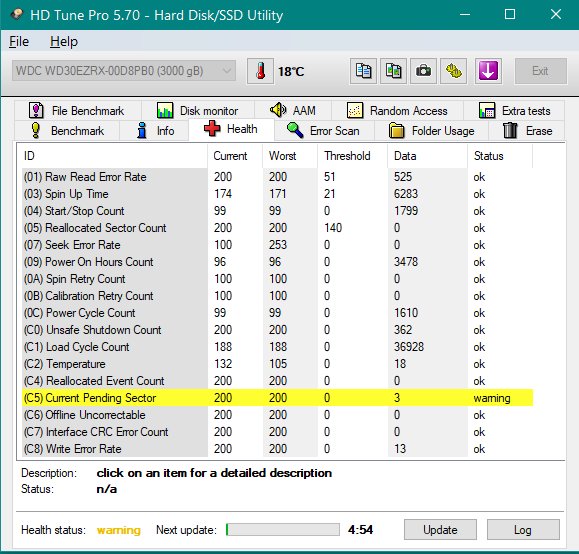This screenshot has height=554, width=579.
Task: Click the detailed description hint text
Action: click(214, 473)
